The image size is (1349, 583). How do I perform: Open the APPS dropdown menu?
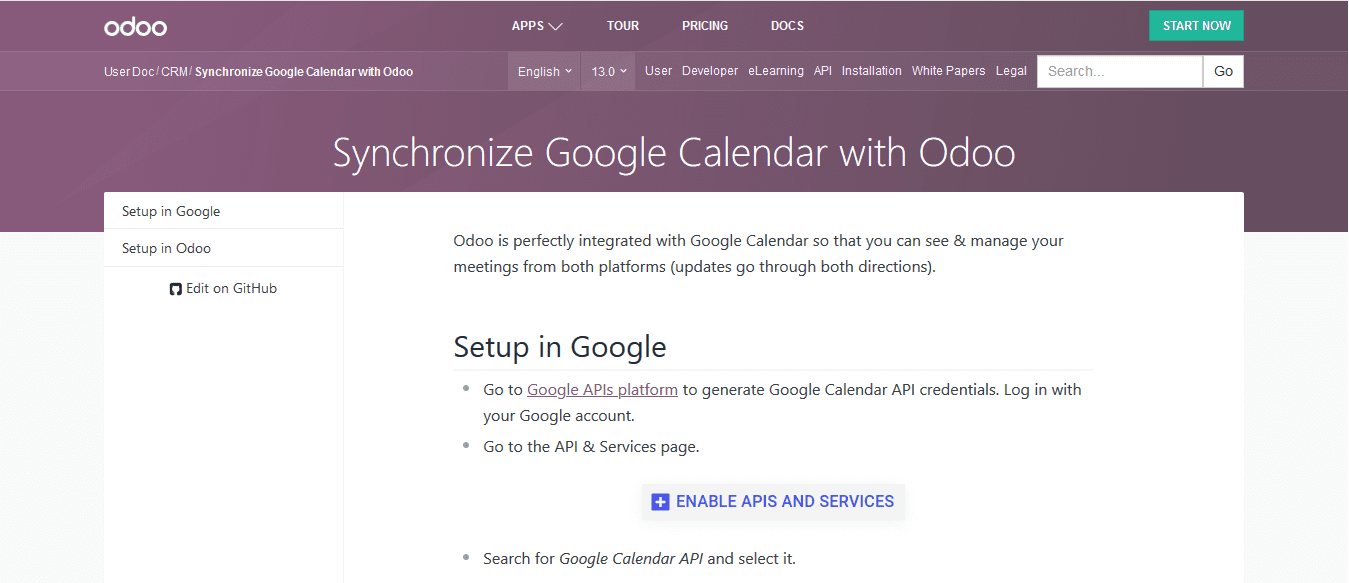537,26
